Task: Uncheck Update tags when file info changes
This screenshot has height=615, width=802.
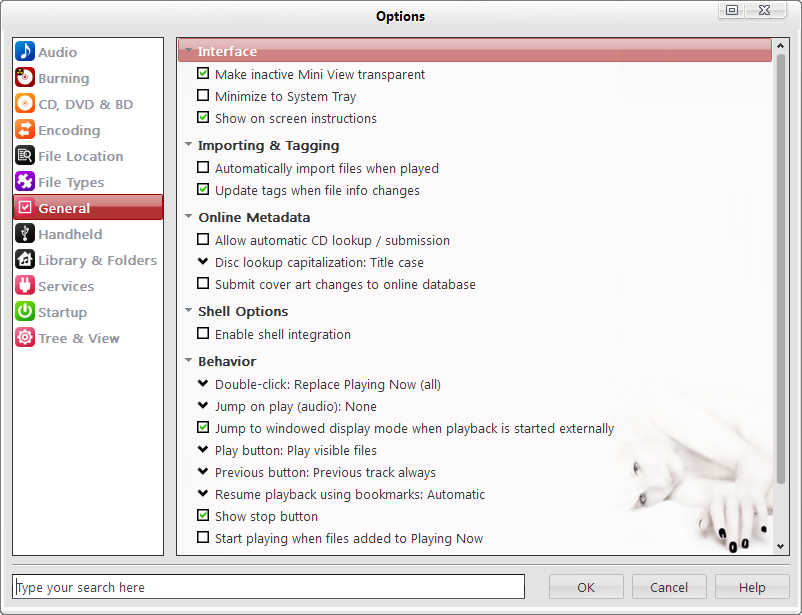Action: click(203, 190)
